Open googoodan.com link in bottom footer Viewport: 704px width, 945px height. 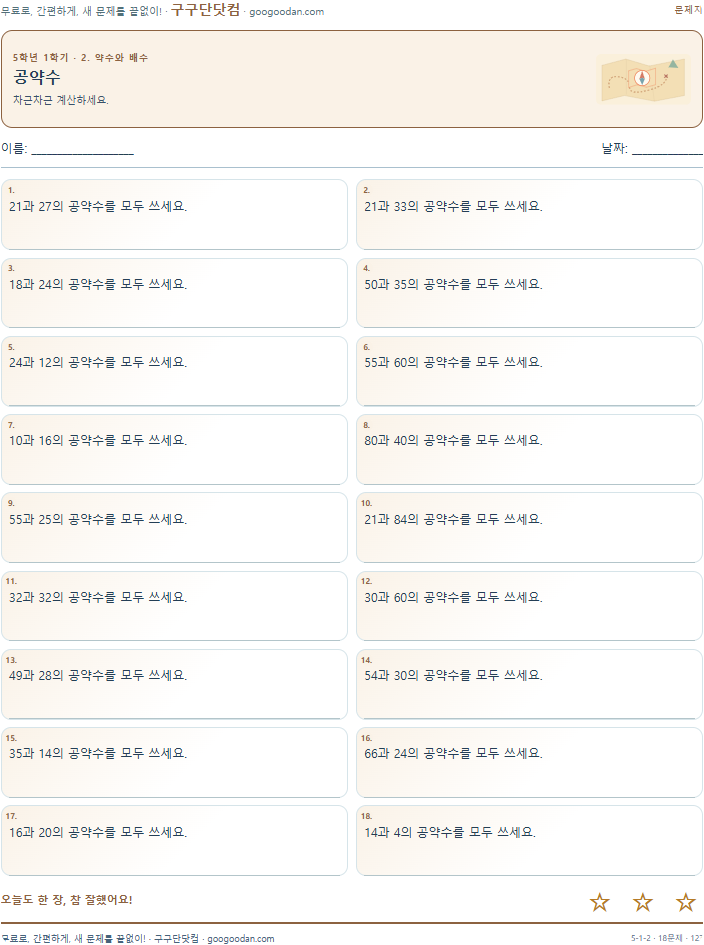[240, 938]
